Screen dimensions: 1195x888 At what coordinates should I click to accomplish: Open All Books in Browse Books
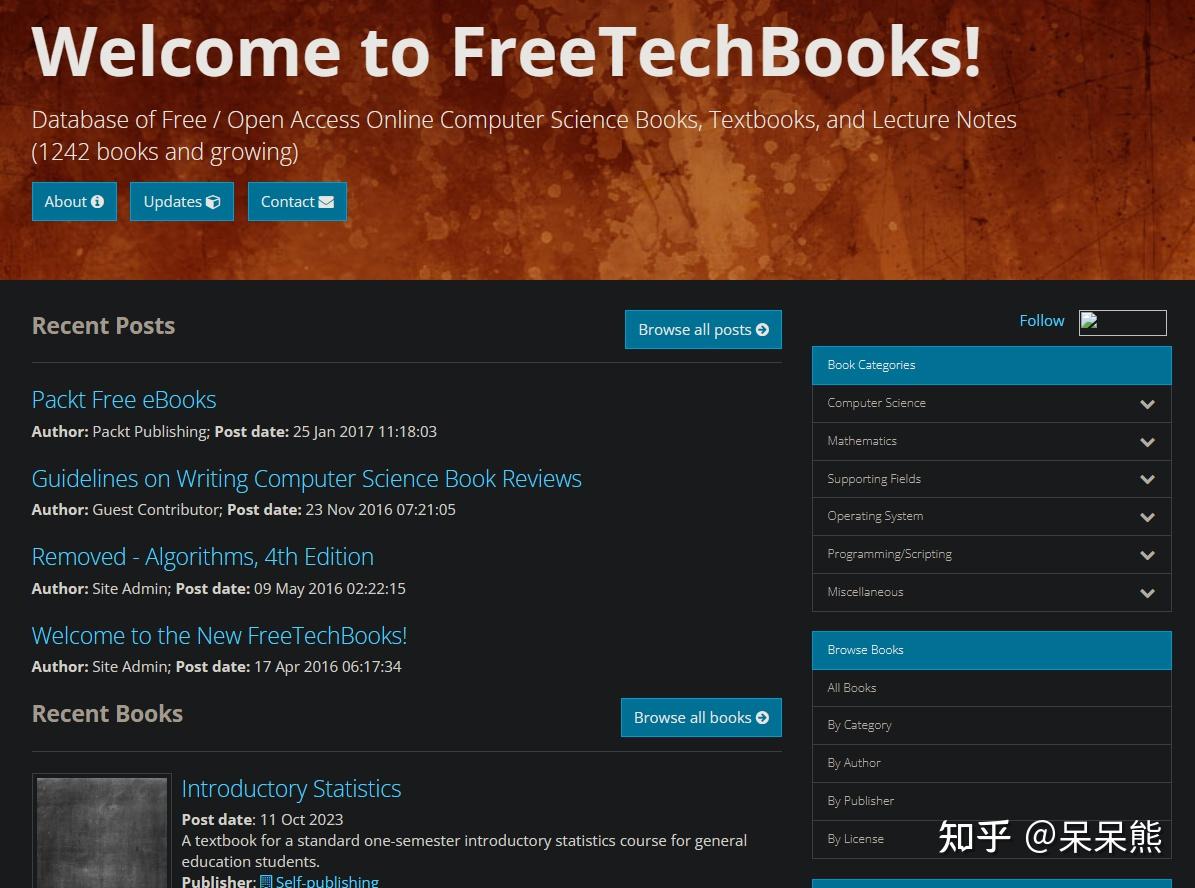tap(992, 688)
